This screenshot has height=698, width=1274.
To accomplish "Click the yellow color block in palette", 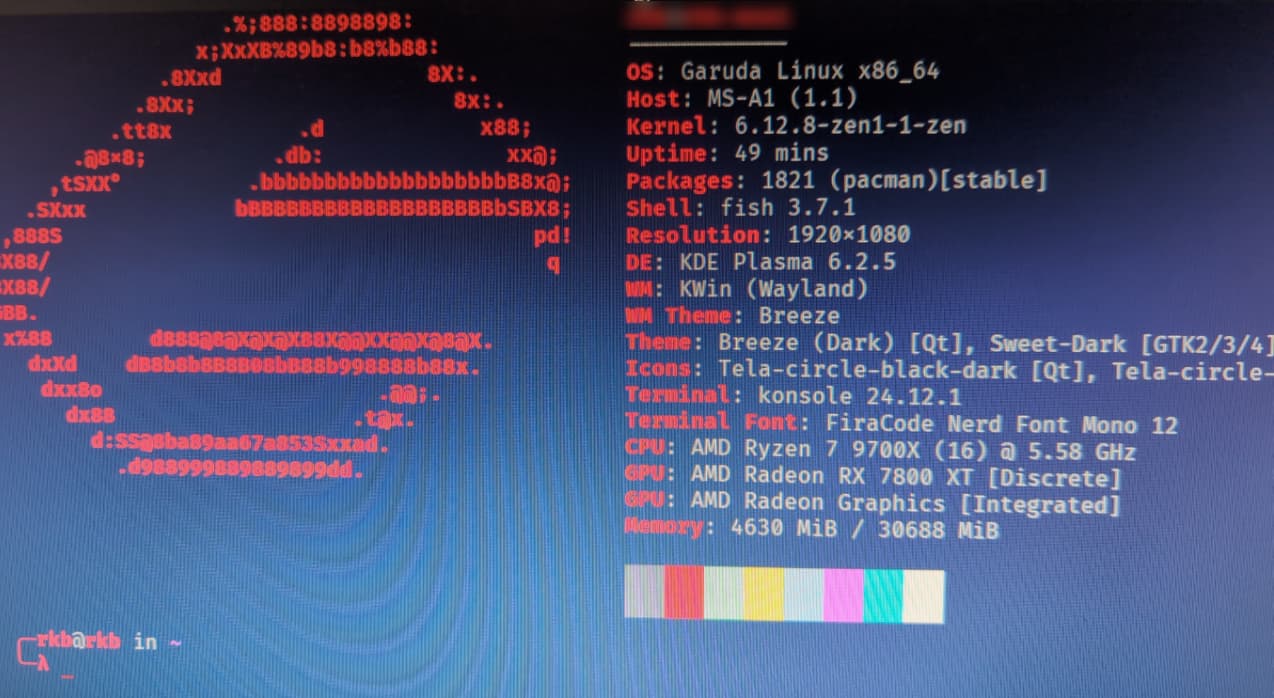I will point(764,595).
